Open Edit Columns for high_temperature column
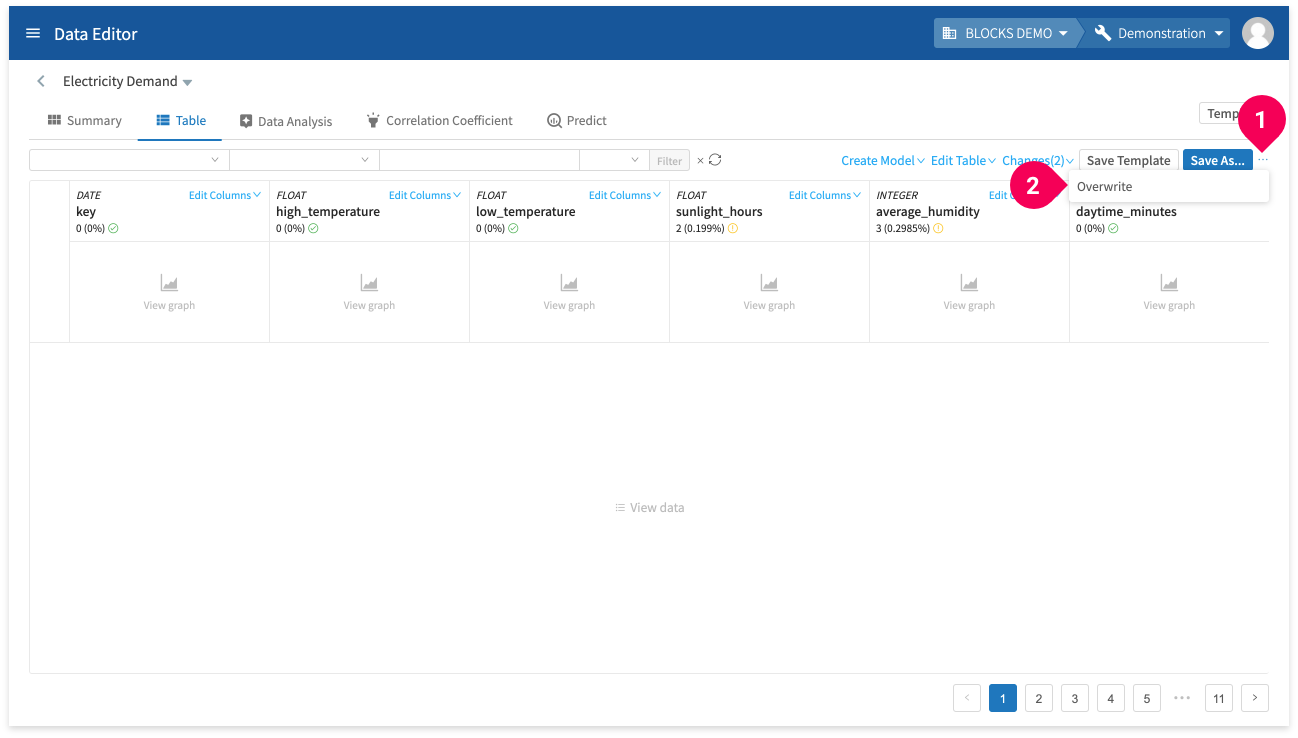This screenshot has width=1298, height=738. [x=425, y=195]
